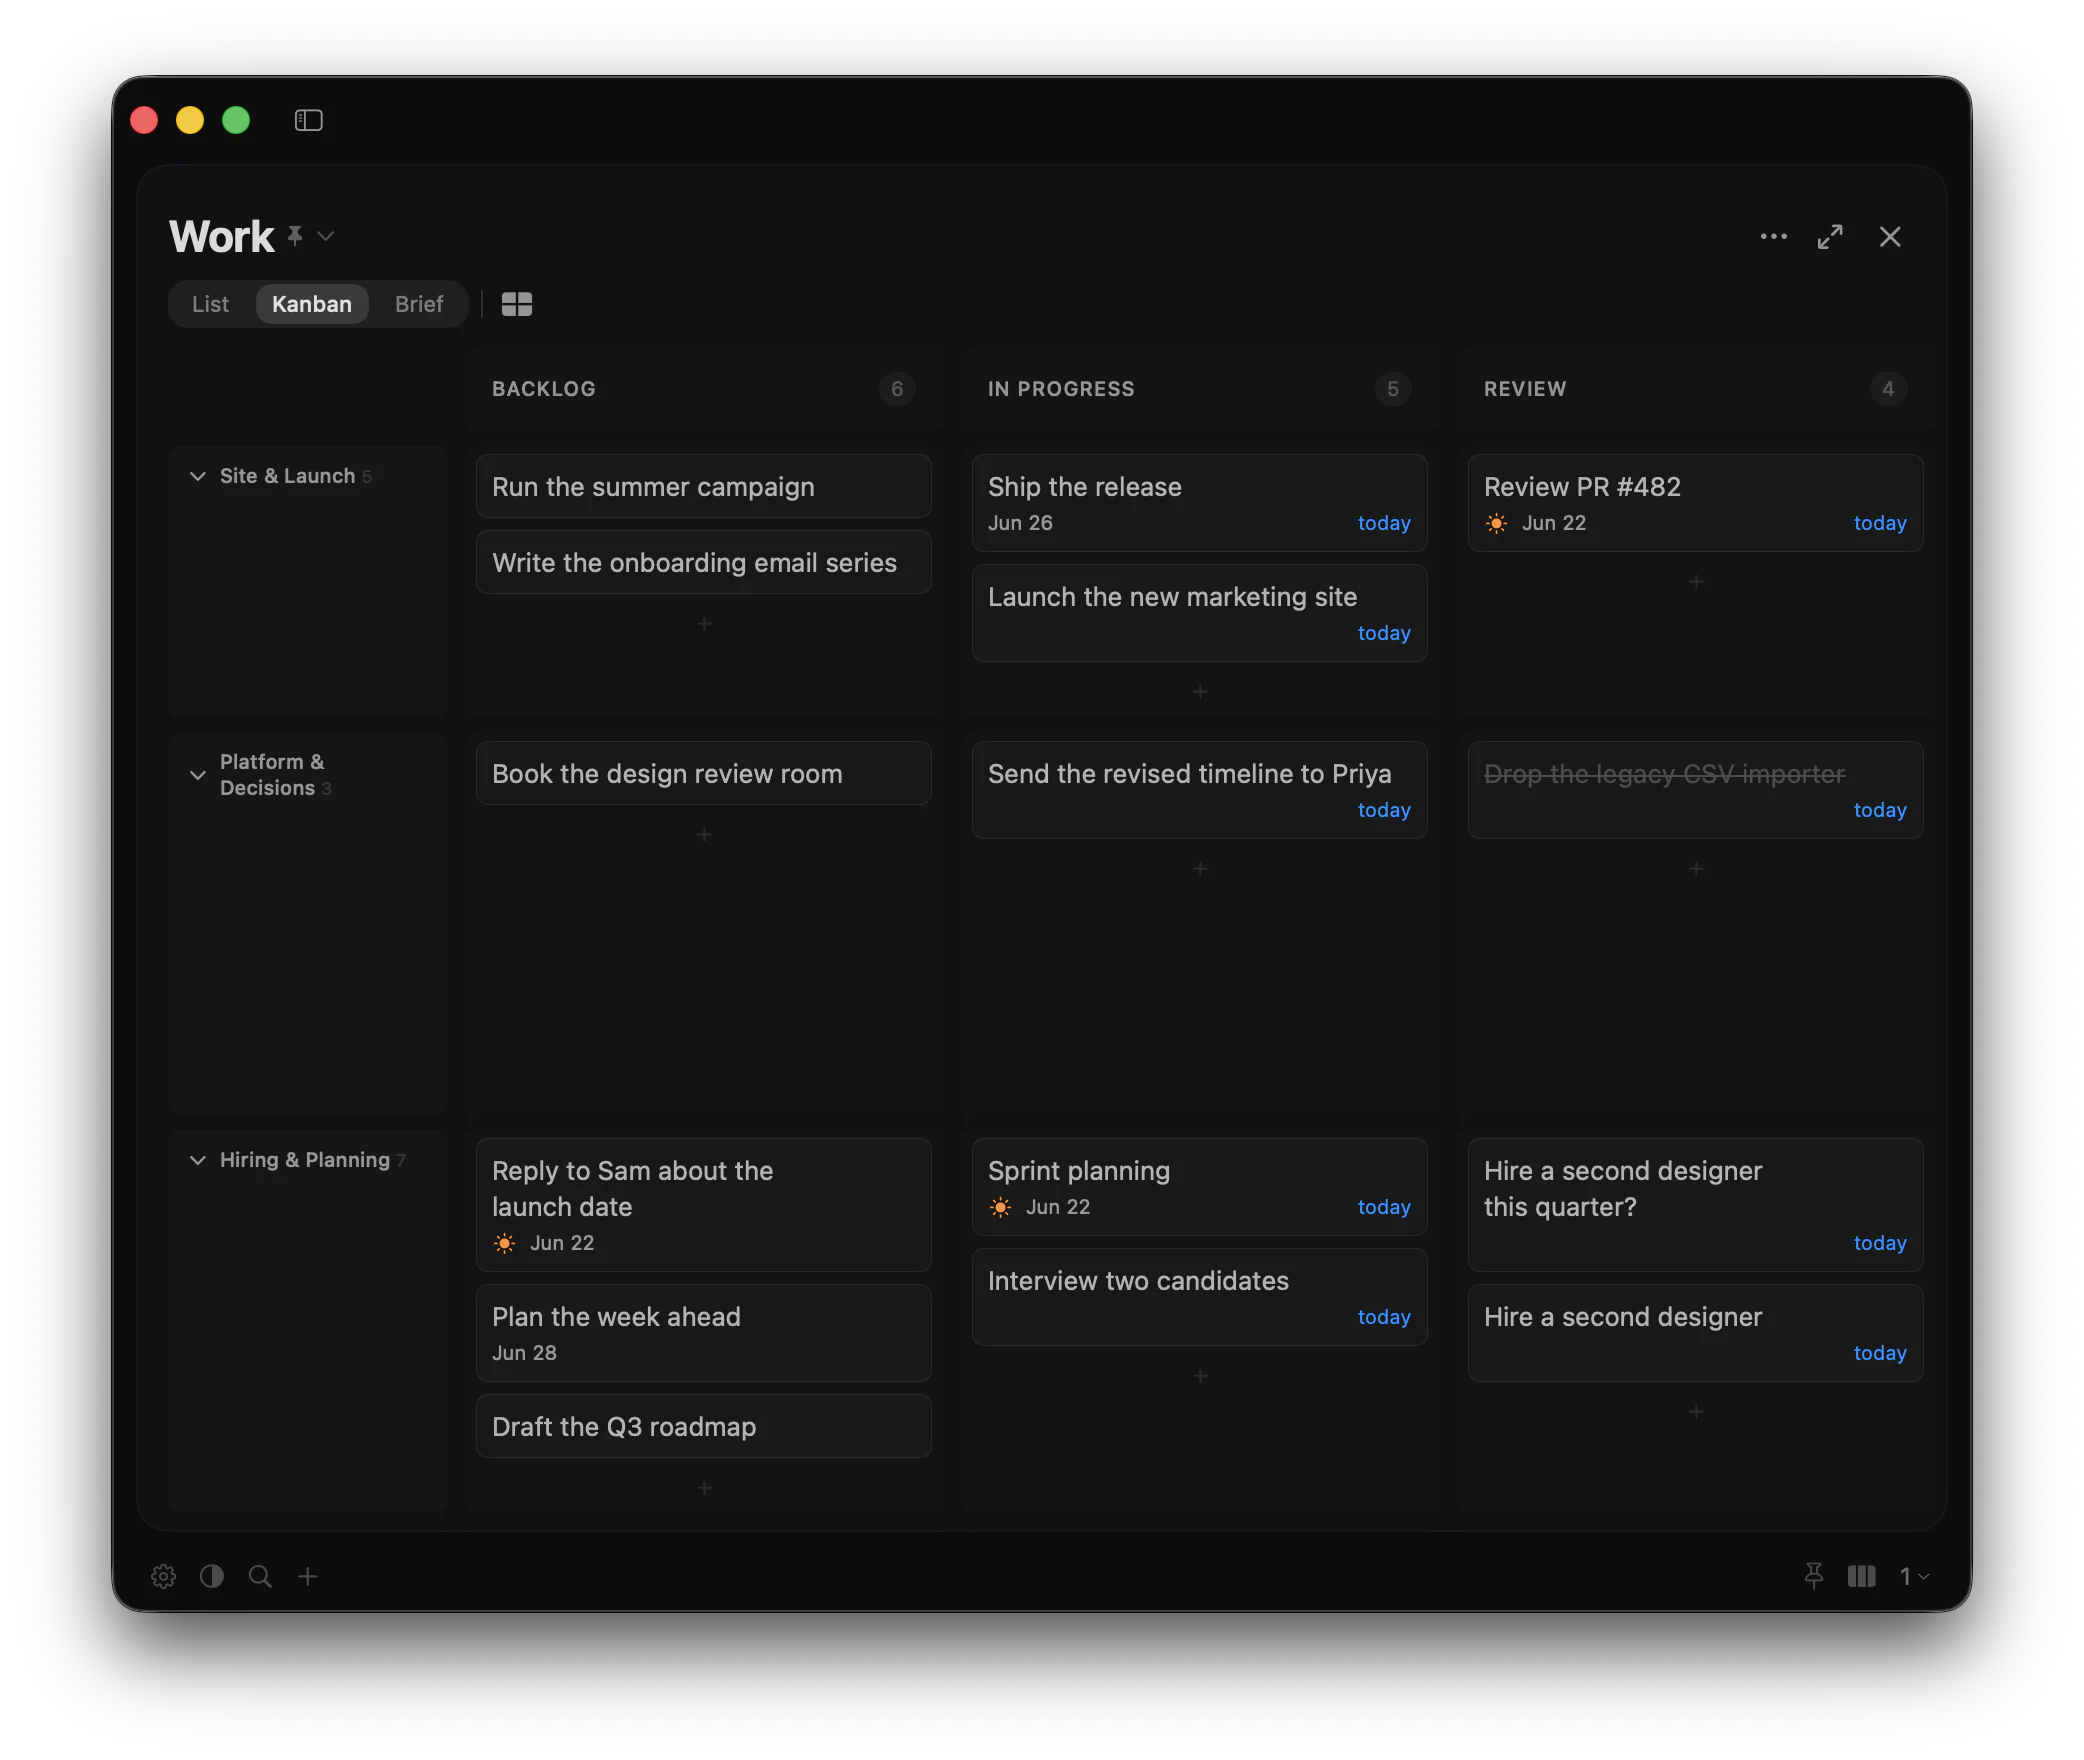This screenshot has height=1760, width=2084.
Task: Open the Ship the release card
Action: pos(1199,503)
